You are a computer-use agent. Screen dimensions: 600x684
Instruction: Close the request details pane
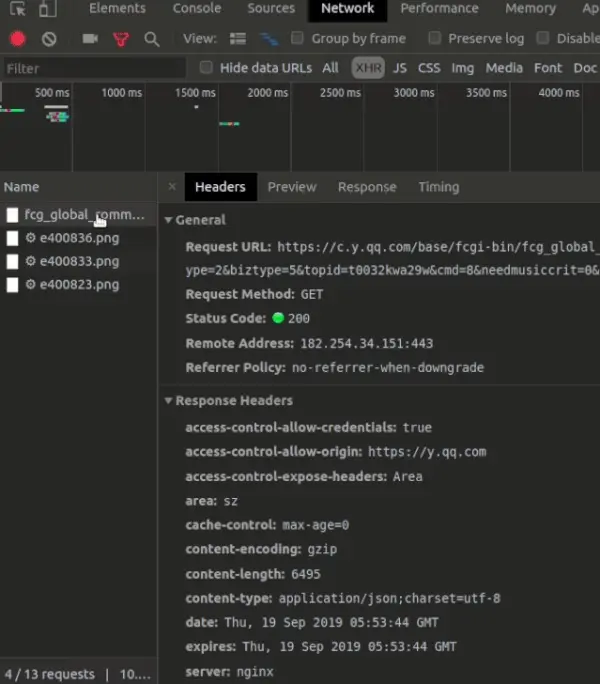172,187
